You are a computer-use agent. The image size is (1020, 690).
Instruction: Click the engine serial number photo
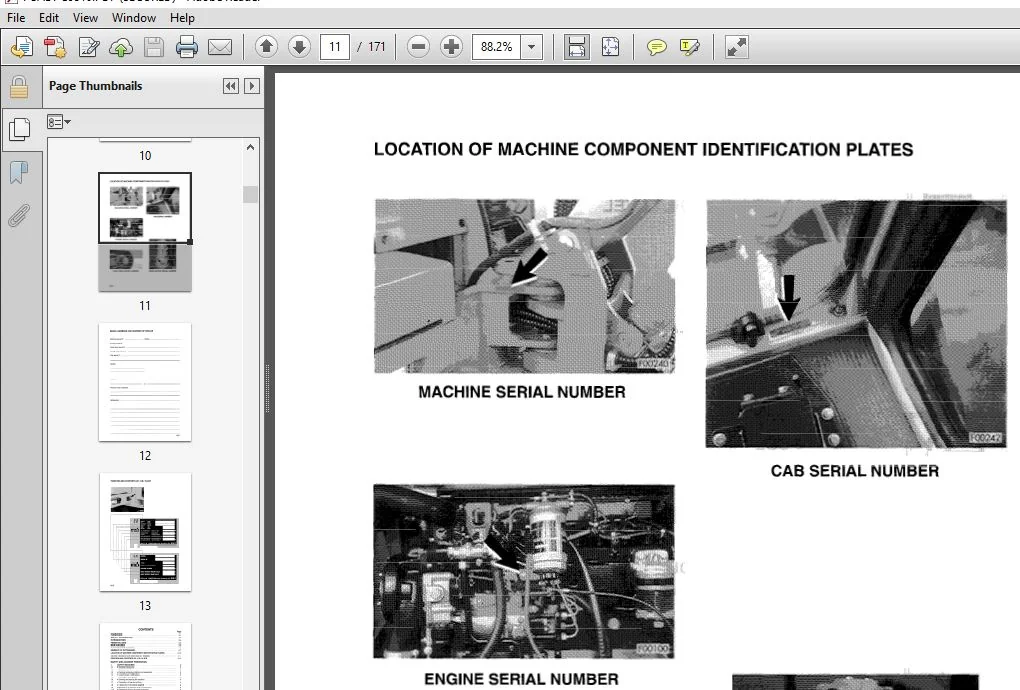click(524, 572)
